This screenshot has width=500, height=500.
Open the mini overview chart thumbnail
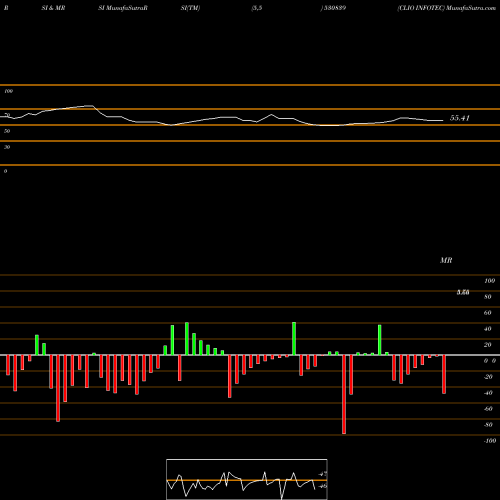[247, 479]
